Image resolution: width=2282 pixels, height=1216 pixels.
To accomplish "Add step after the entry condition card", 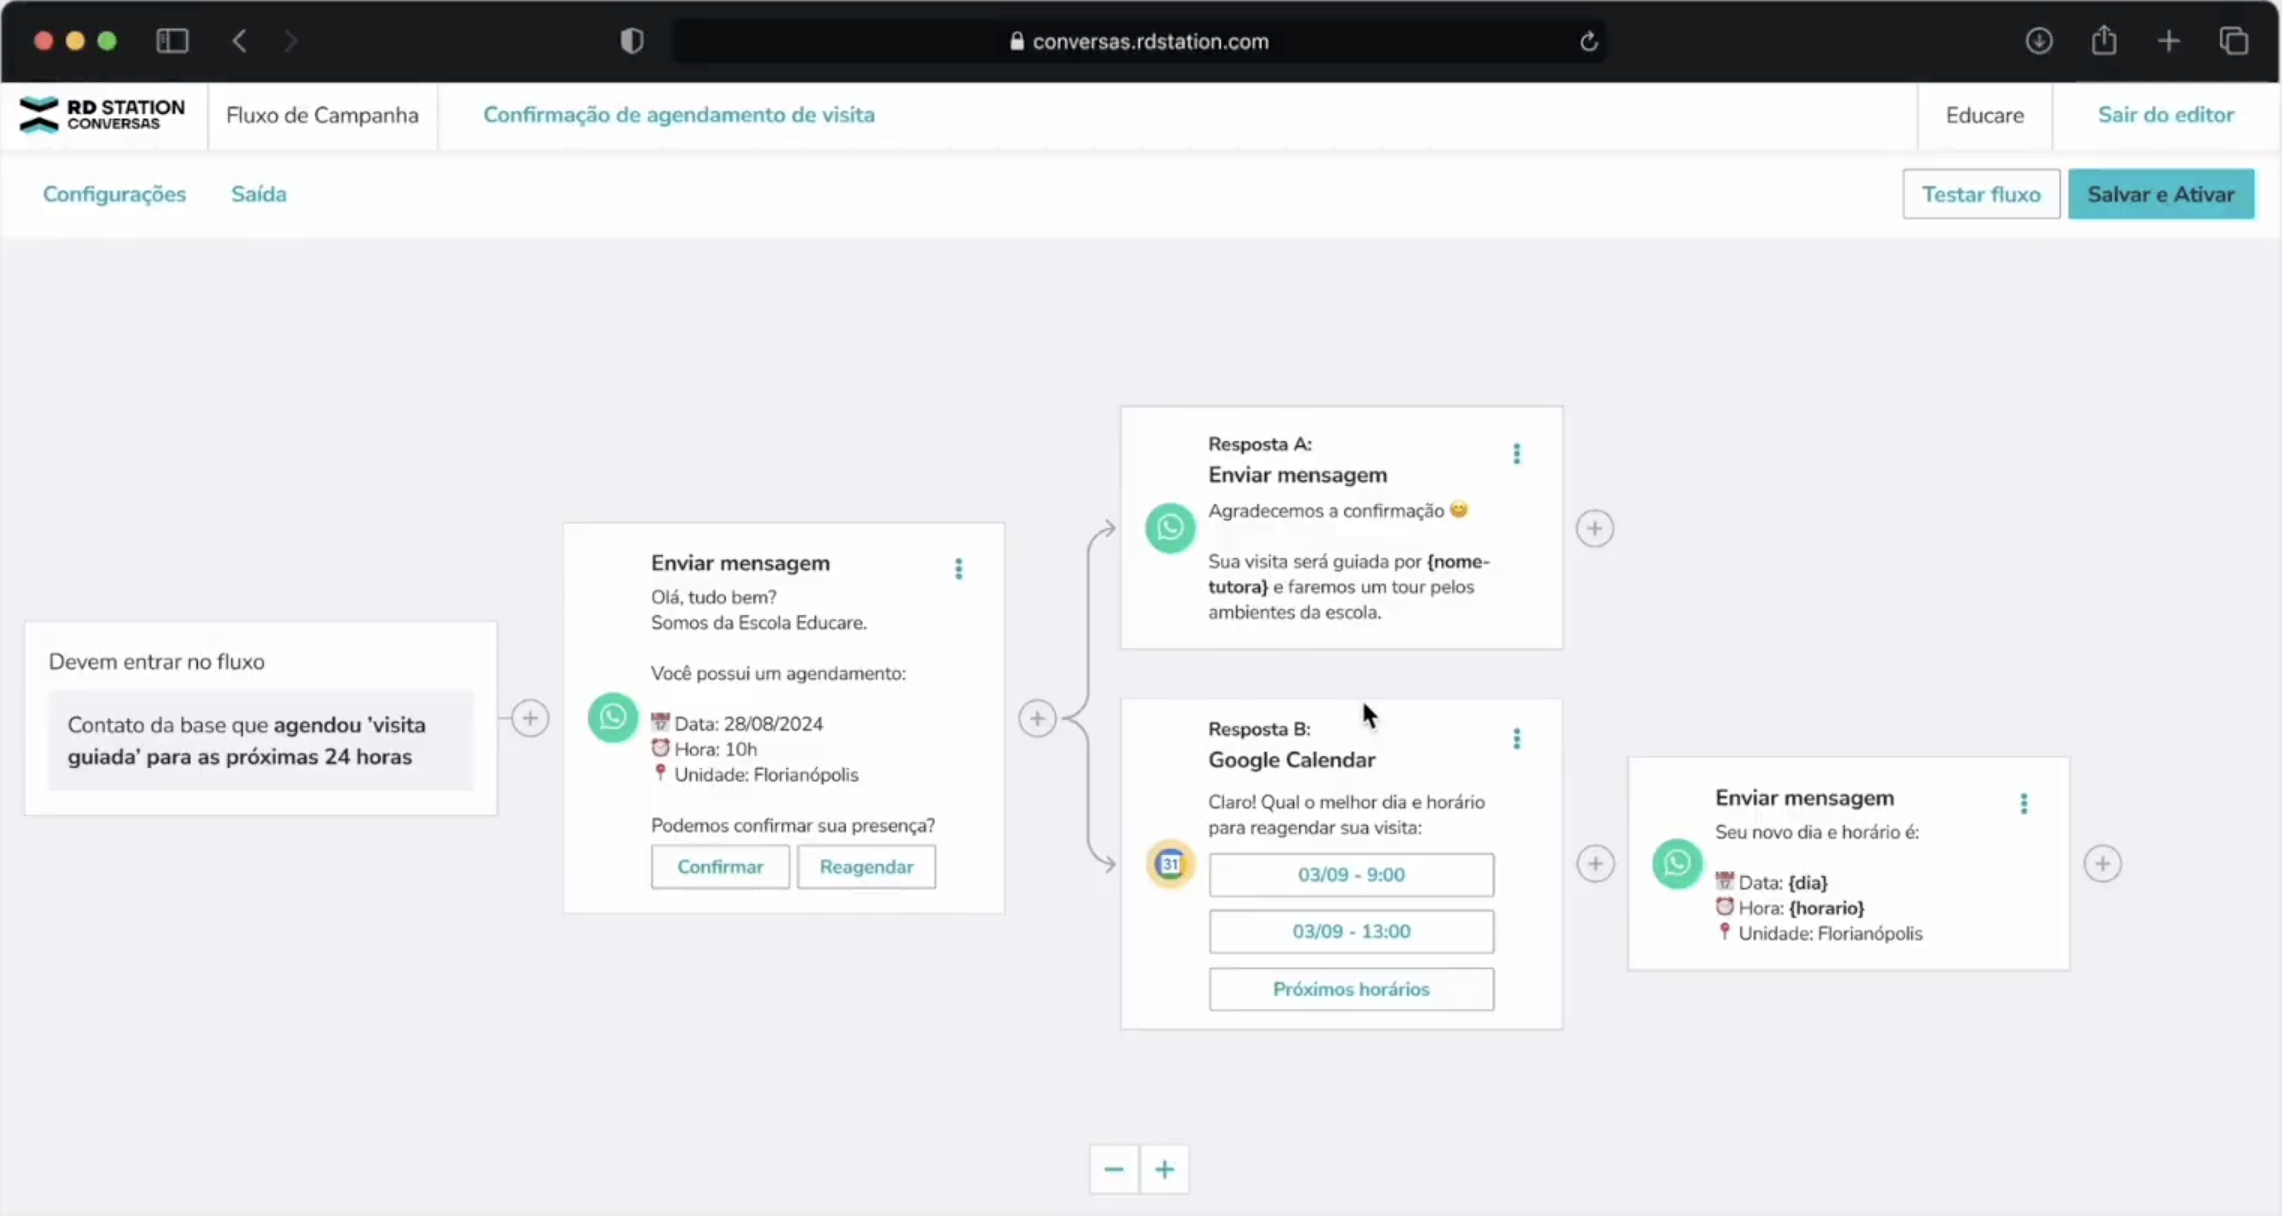I will 530,718.
